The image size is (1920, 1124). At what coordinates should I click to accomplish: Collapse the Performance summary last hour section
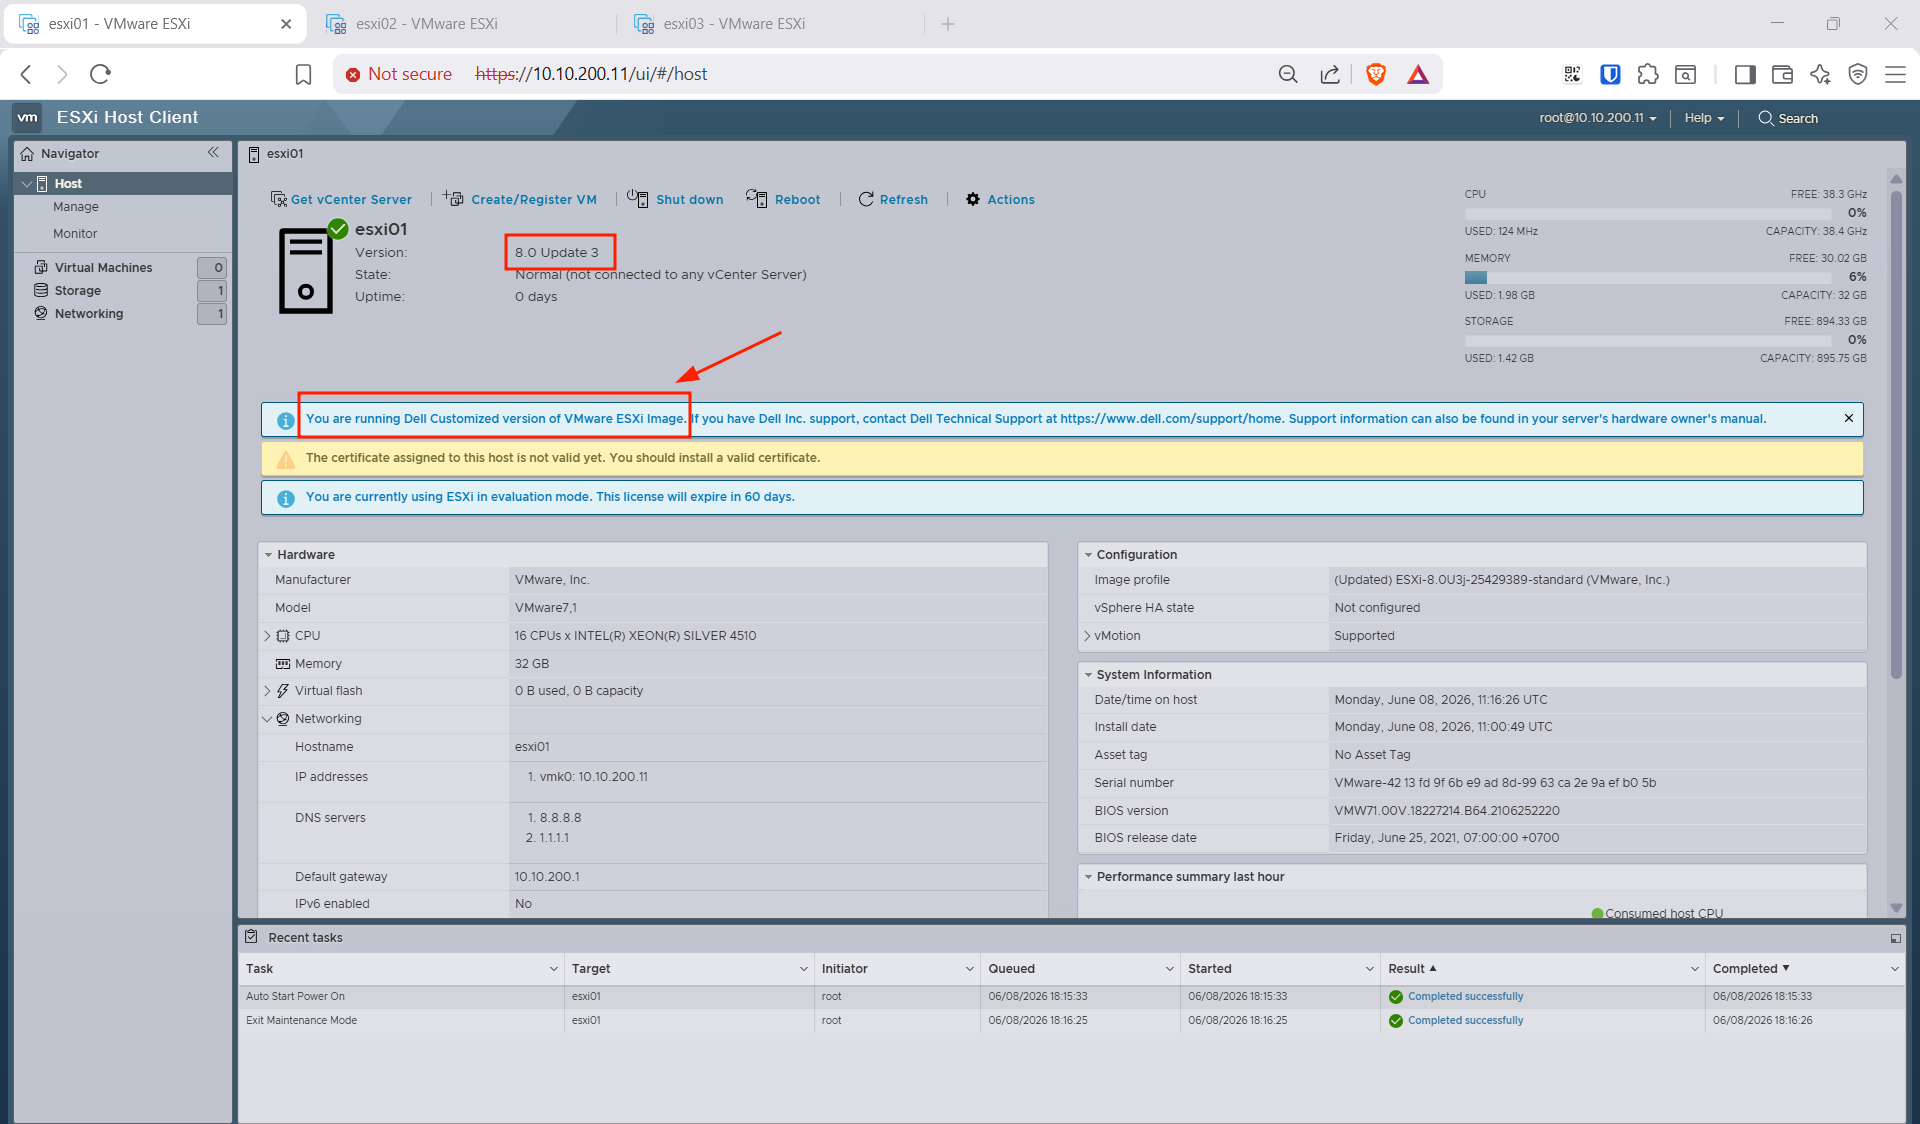tap(1088, 877)
